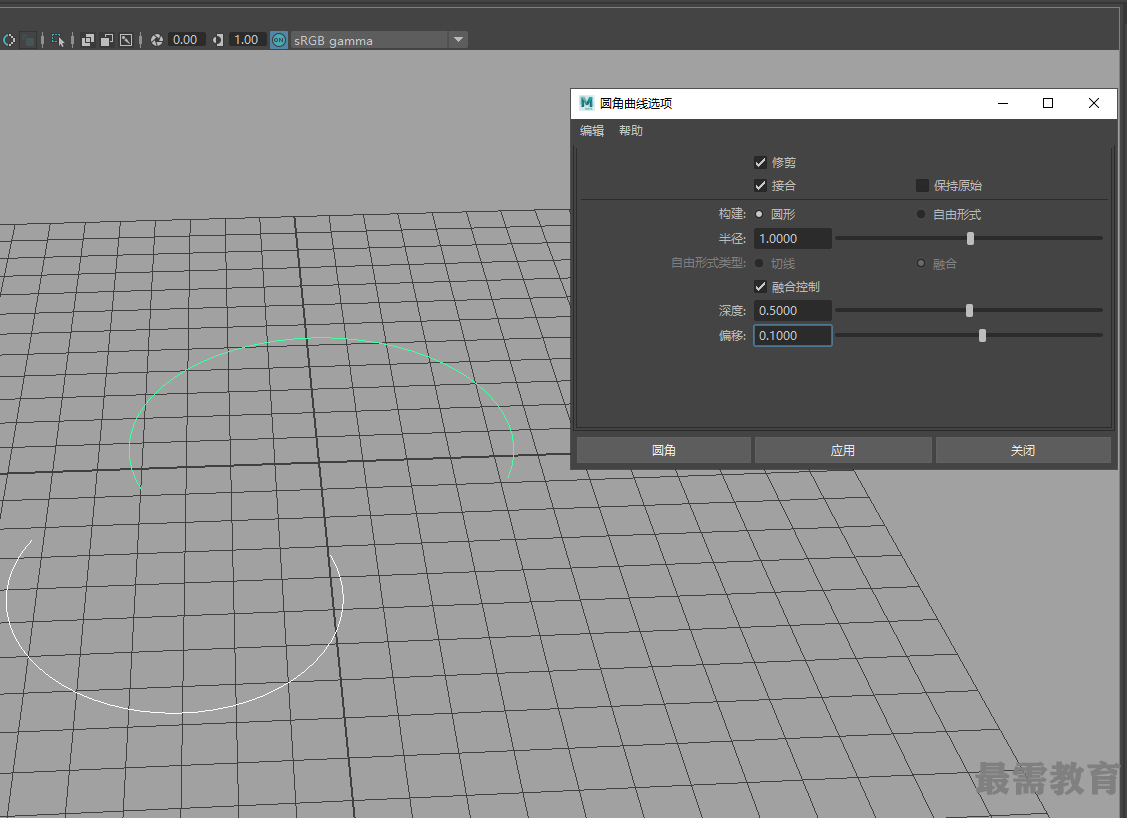Uncheck the 接合 checkbox
The width and height of the screenshot is (1127, 818).
coord(760,185)
